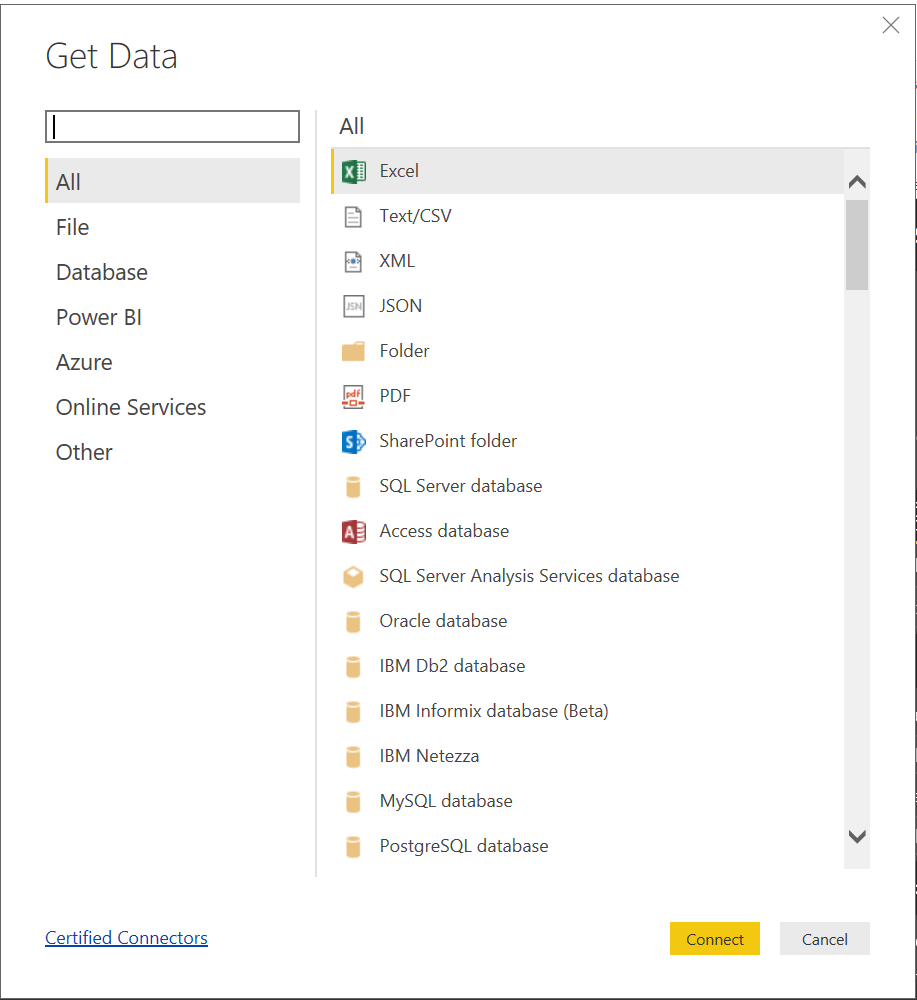Screen dimensions: 917x1000
Task: Pick "SQL Server Analysis Services database" text
Action: click(x=529, y=577)
